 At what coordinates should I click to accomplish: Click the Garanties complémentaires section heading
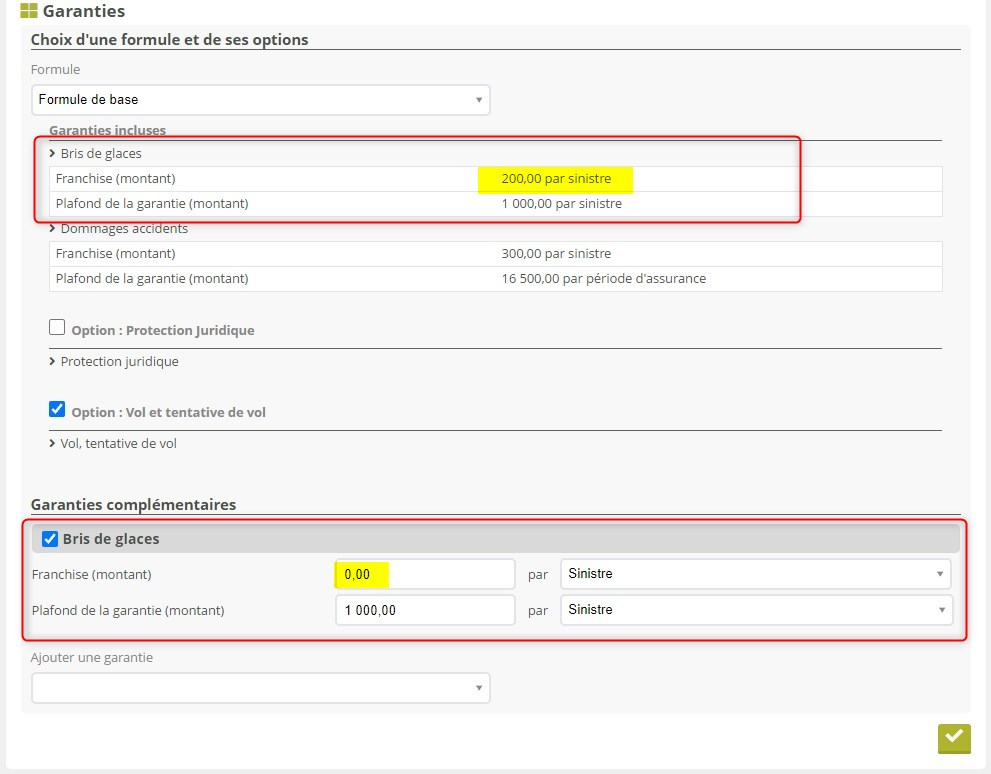[133, 505]
